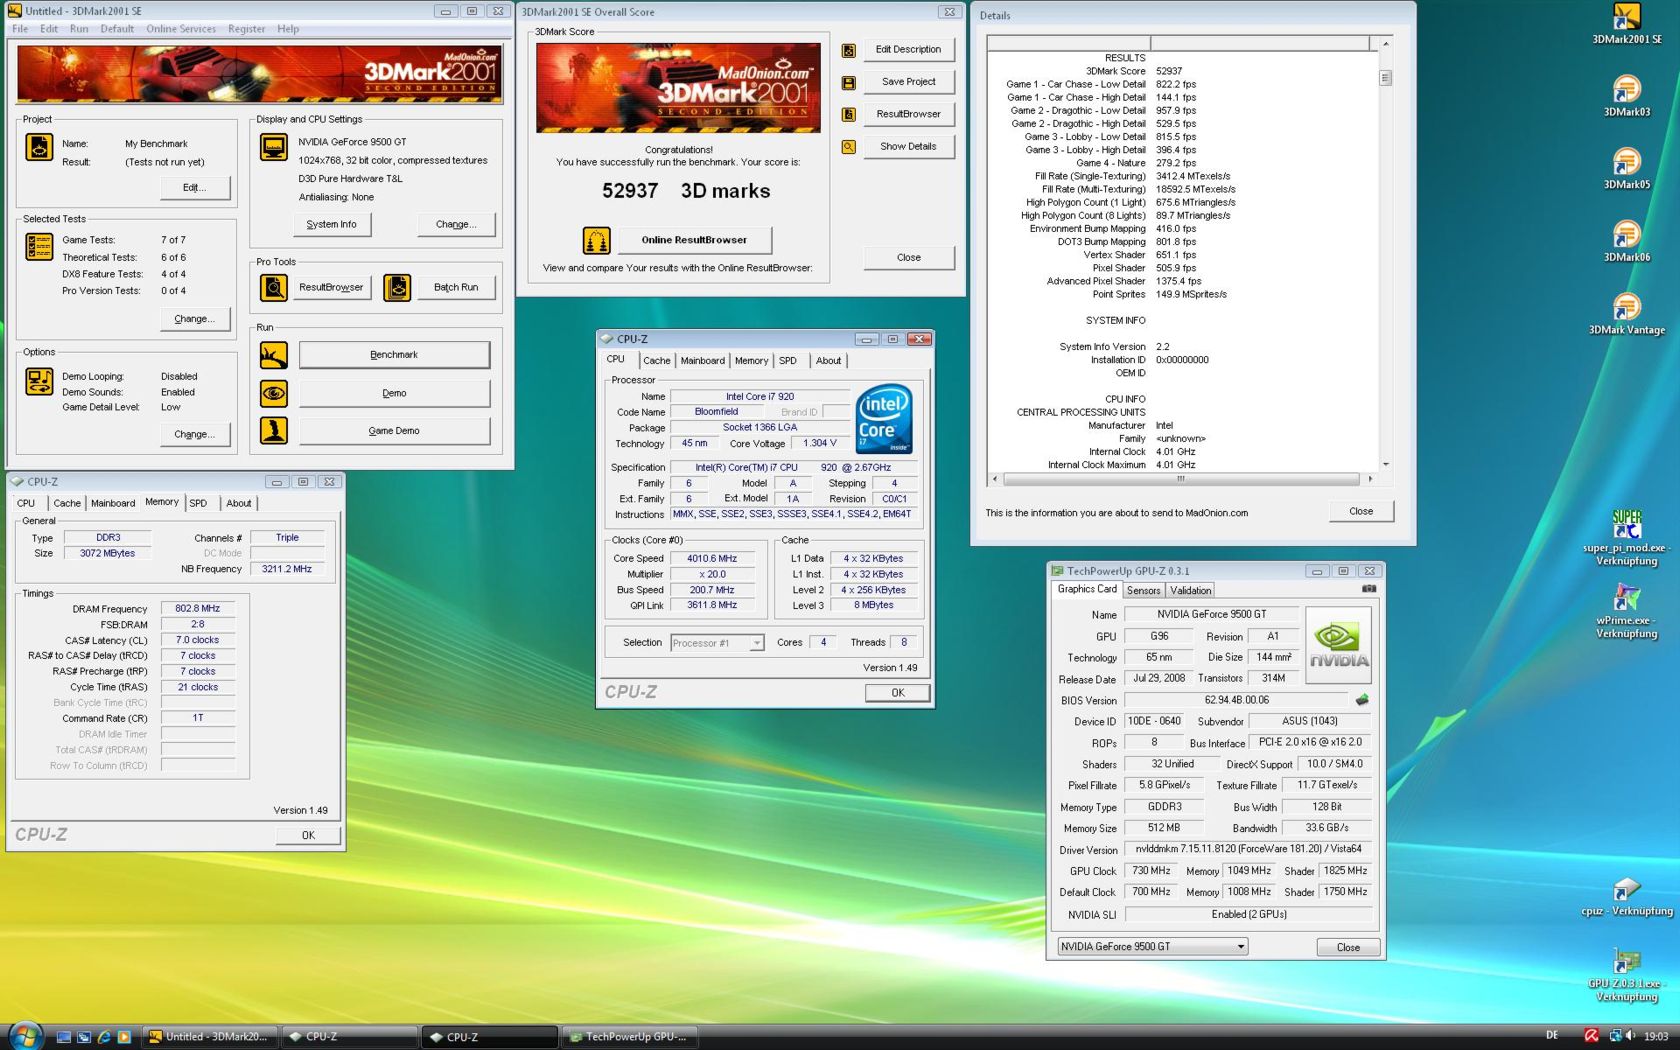This screenshot has width=1680, height=1050.
Task: Open the File menu in 3DMark2001
Action: point(20,29)
